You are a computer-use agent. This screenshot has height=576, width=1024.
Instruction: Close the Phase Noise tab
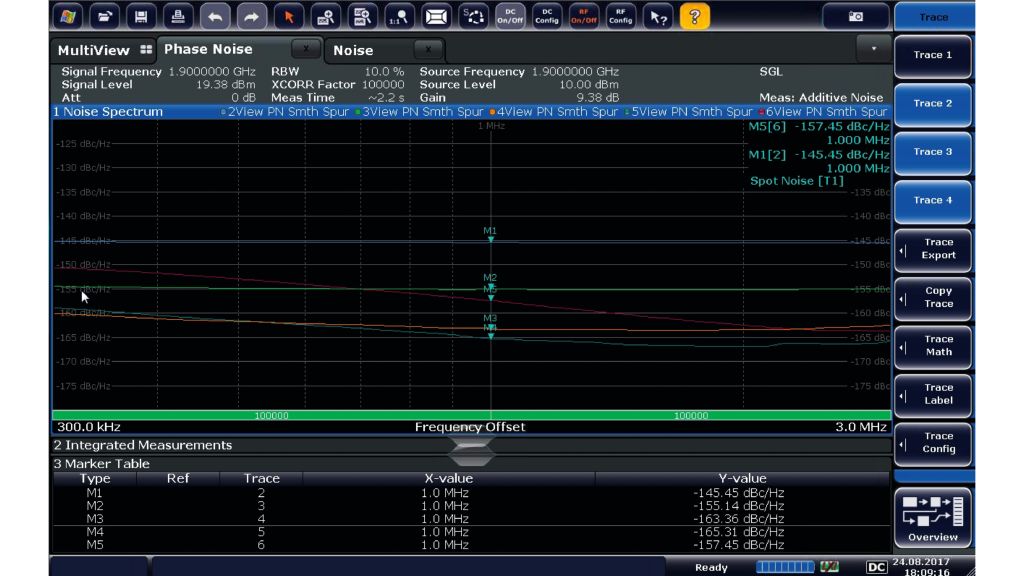306,48
